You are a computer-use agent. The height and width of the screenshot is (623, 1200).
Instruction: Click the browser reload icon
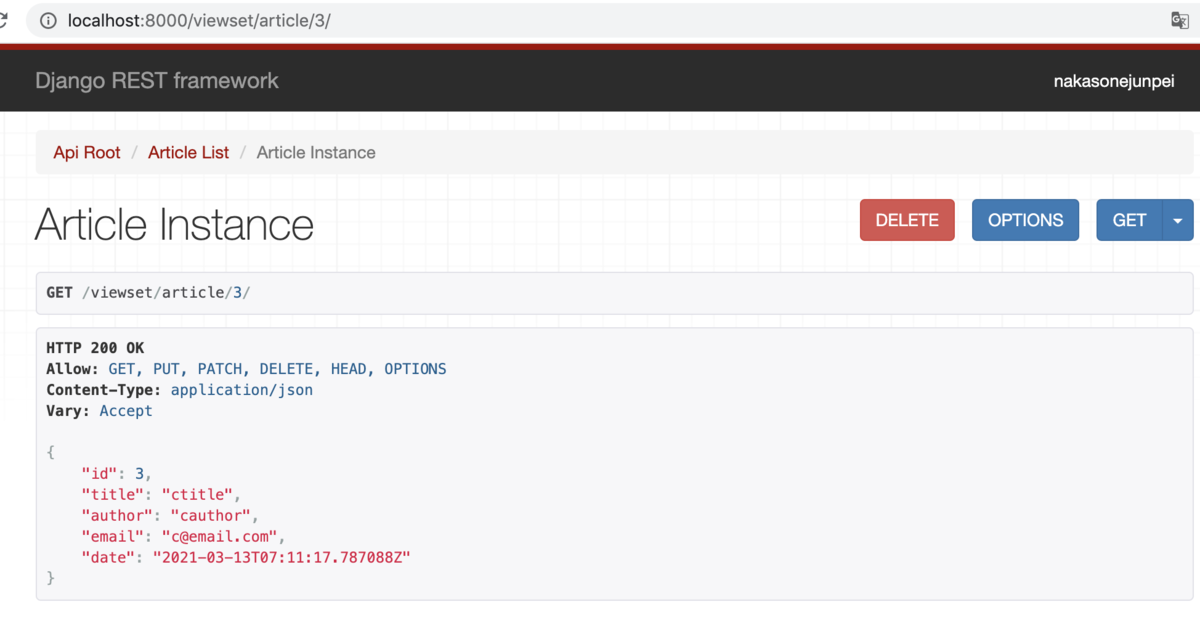[x=3, y=20]
